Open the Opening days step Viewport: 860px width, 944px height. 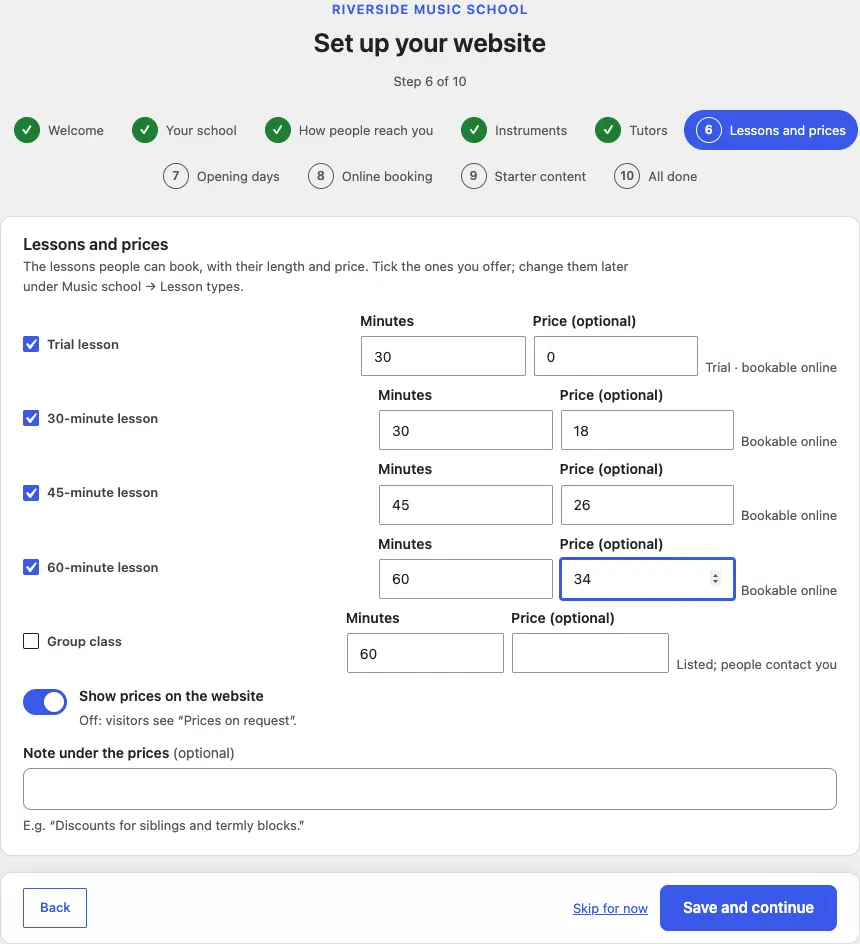click(221, 176)
